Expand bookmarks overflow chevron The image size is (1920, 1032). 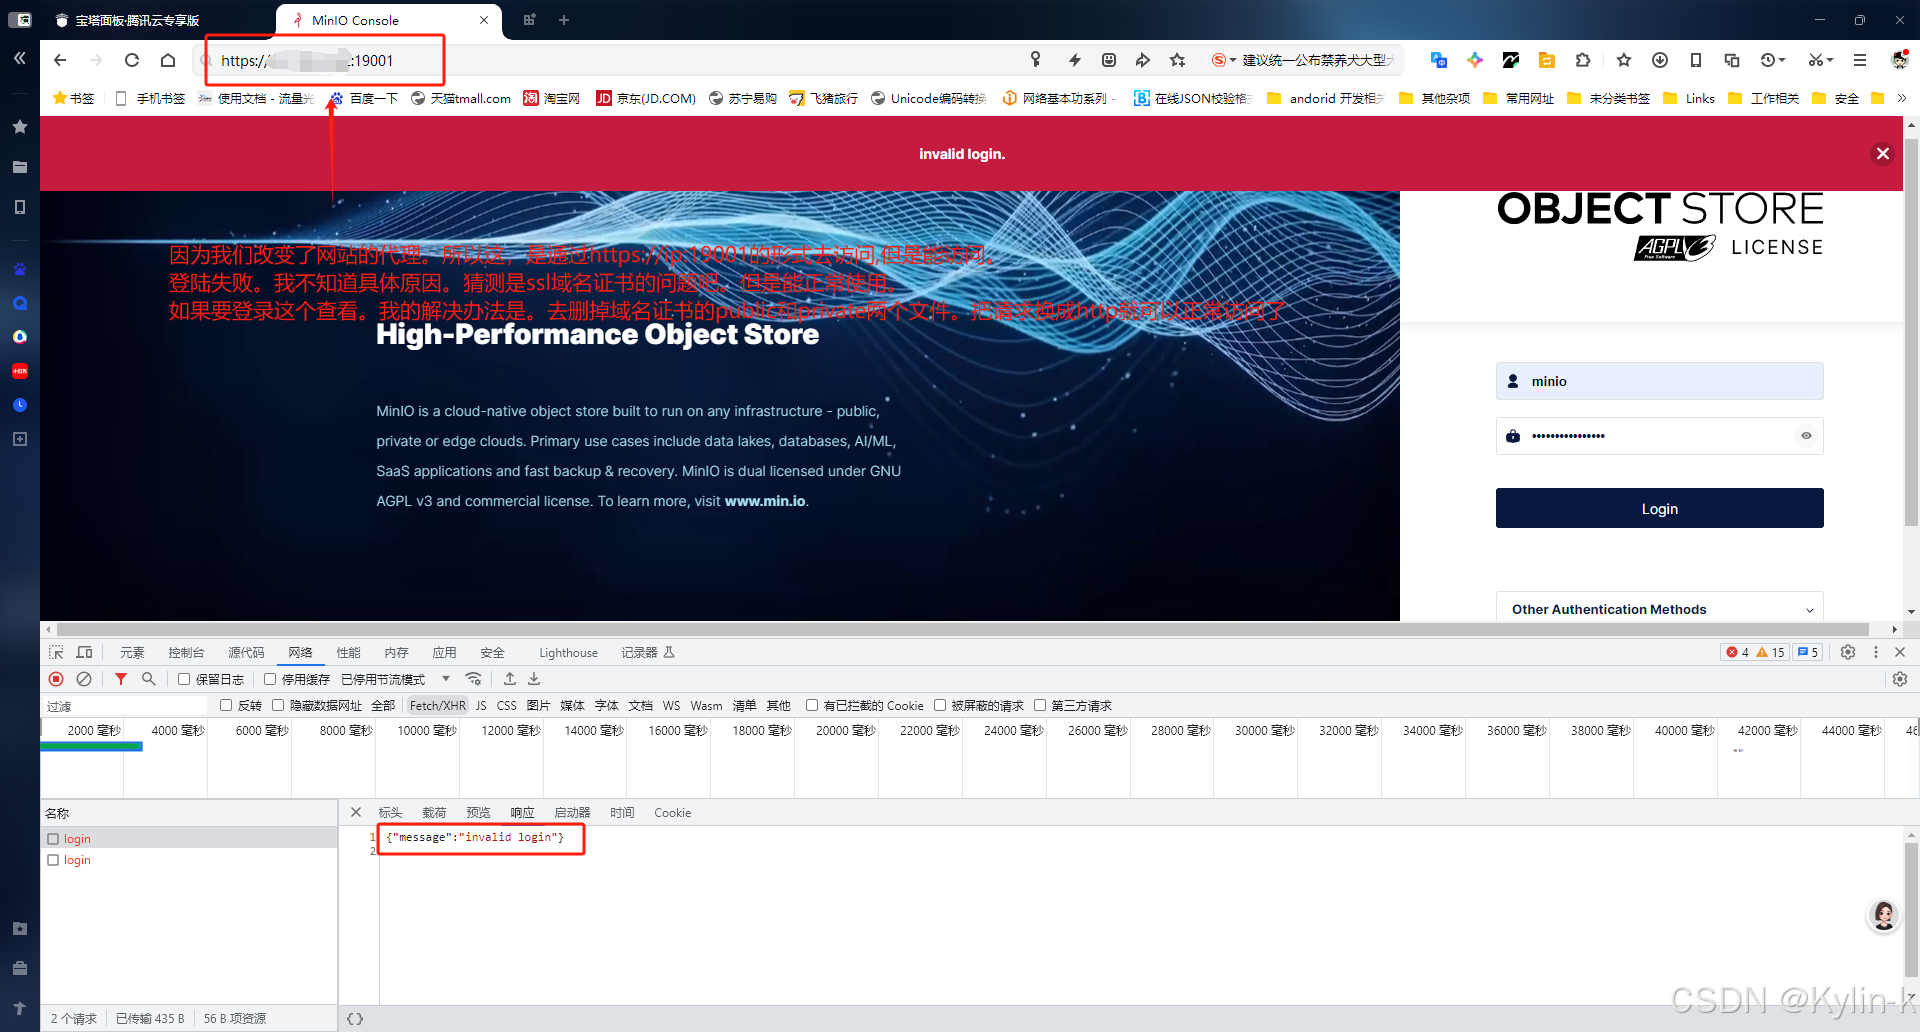1902,98
